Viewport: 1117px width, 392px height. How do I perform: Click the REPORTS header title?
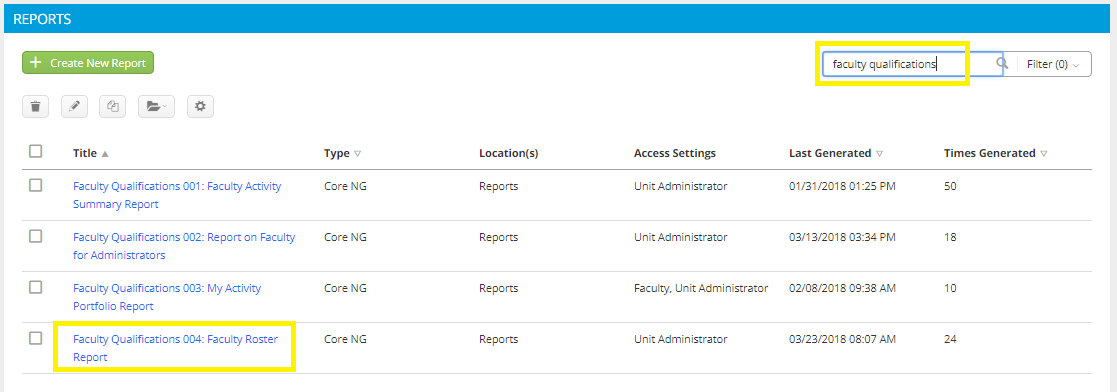42,19
